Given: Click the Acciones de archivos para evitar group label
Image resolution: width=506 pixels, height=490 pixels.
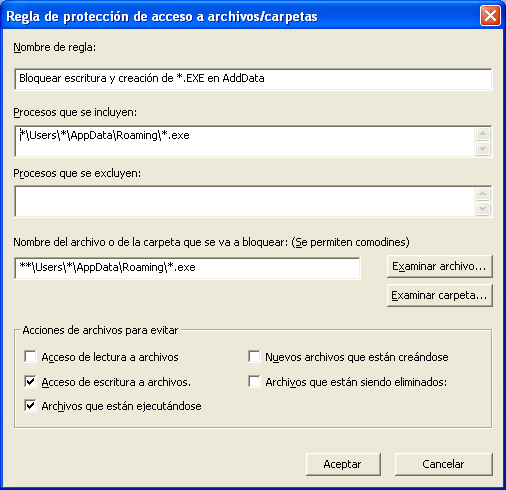Looking at the screenshot, I should [x=100, y=330].
